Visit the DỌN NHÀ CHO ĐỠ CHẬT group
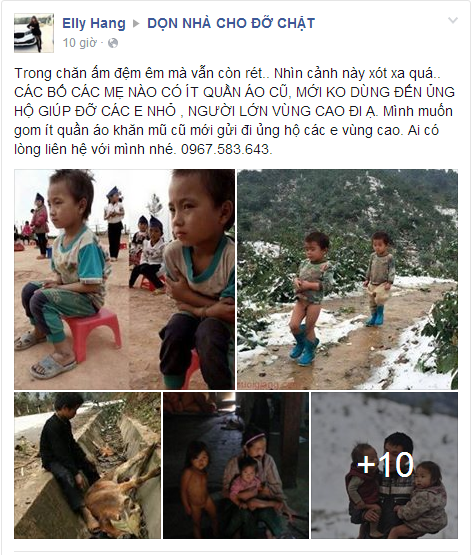 pos(231,23)
